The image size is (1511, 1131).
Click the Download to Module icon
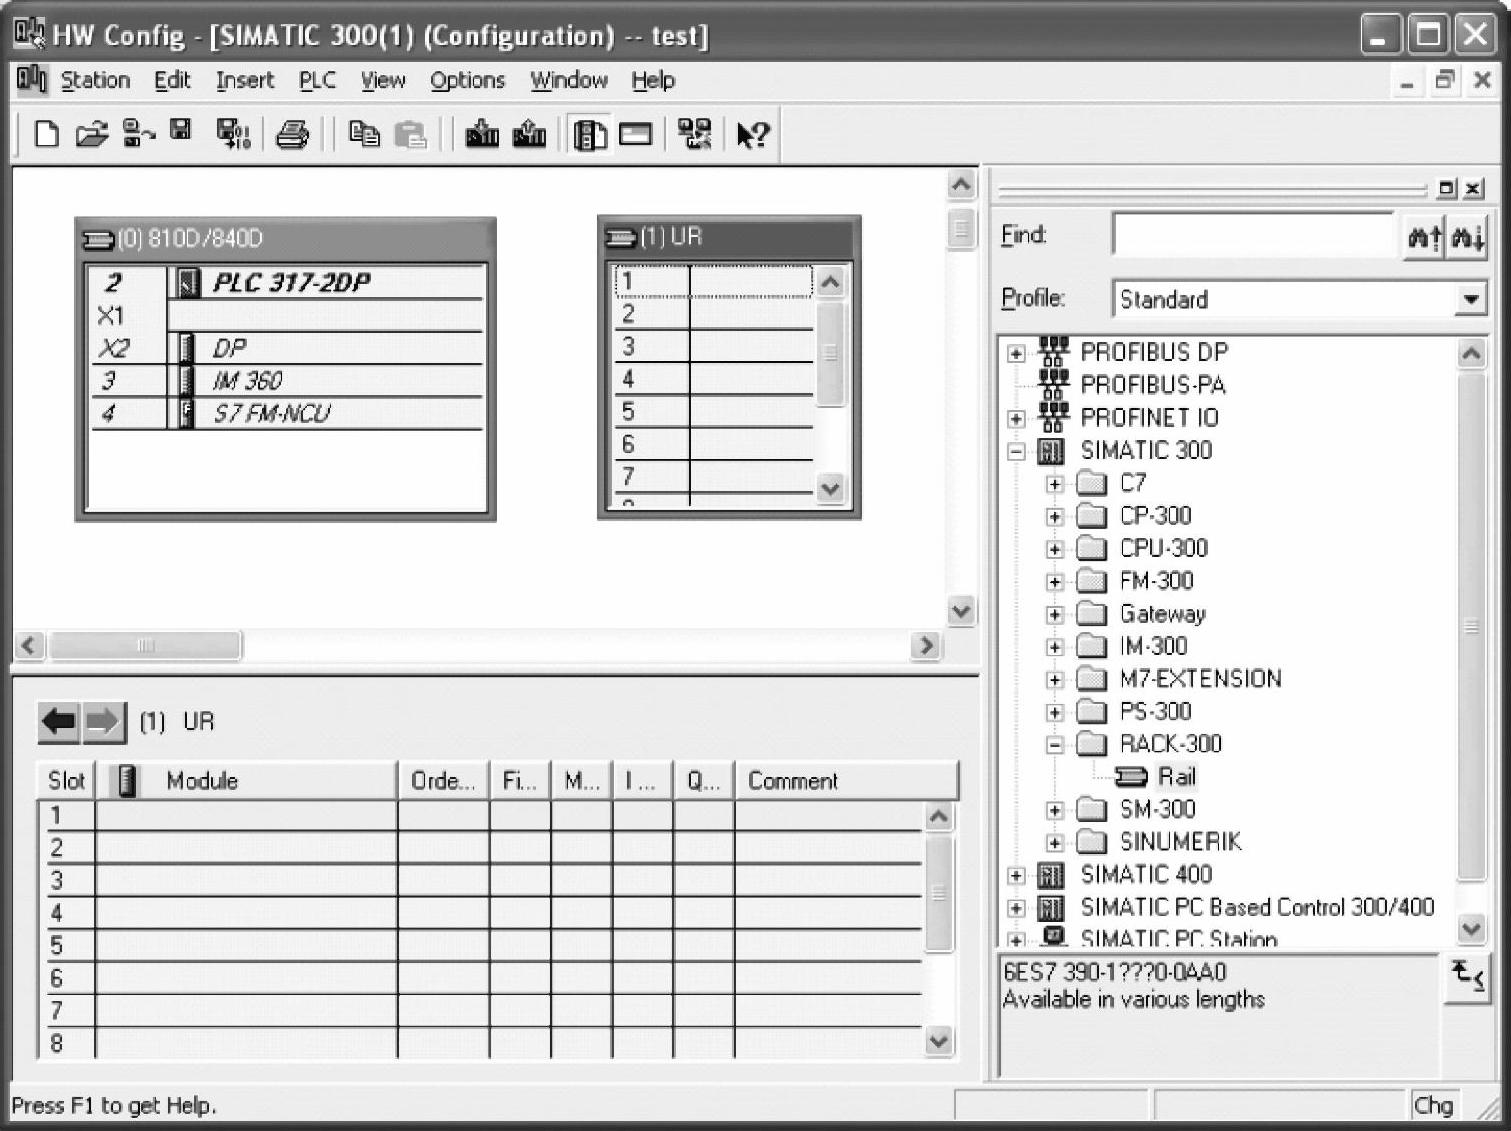[x=482, y=133]
